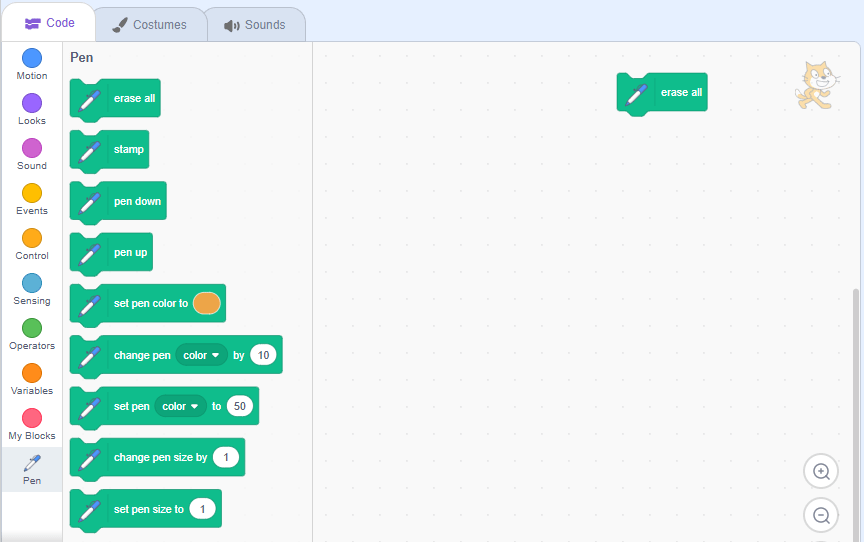Open the Looks block category
Viewport: 864px width, 542px height.
32,104
